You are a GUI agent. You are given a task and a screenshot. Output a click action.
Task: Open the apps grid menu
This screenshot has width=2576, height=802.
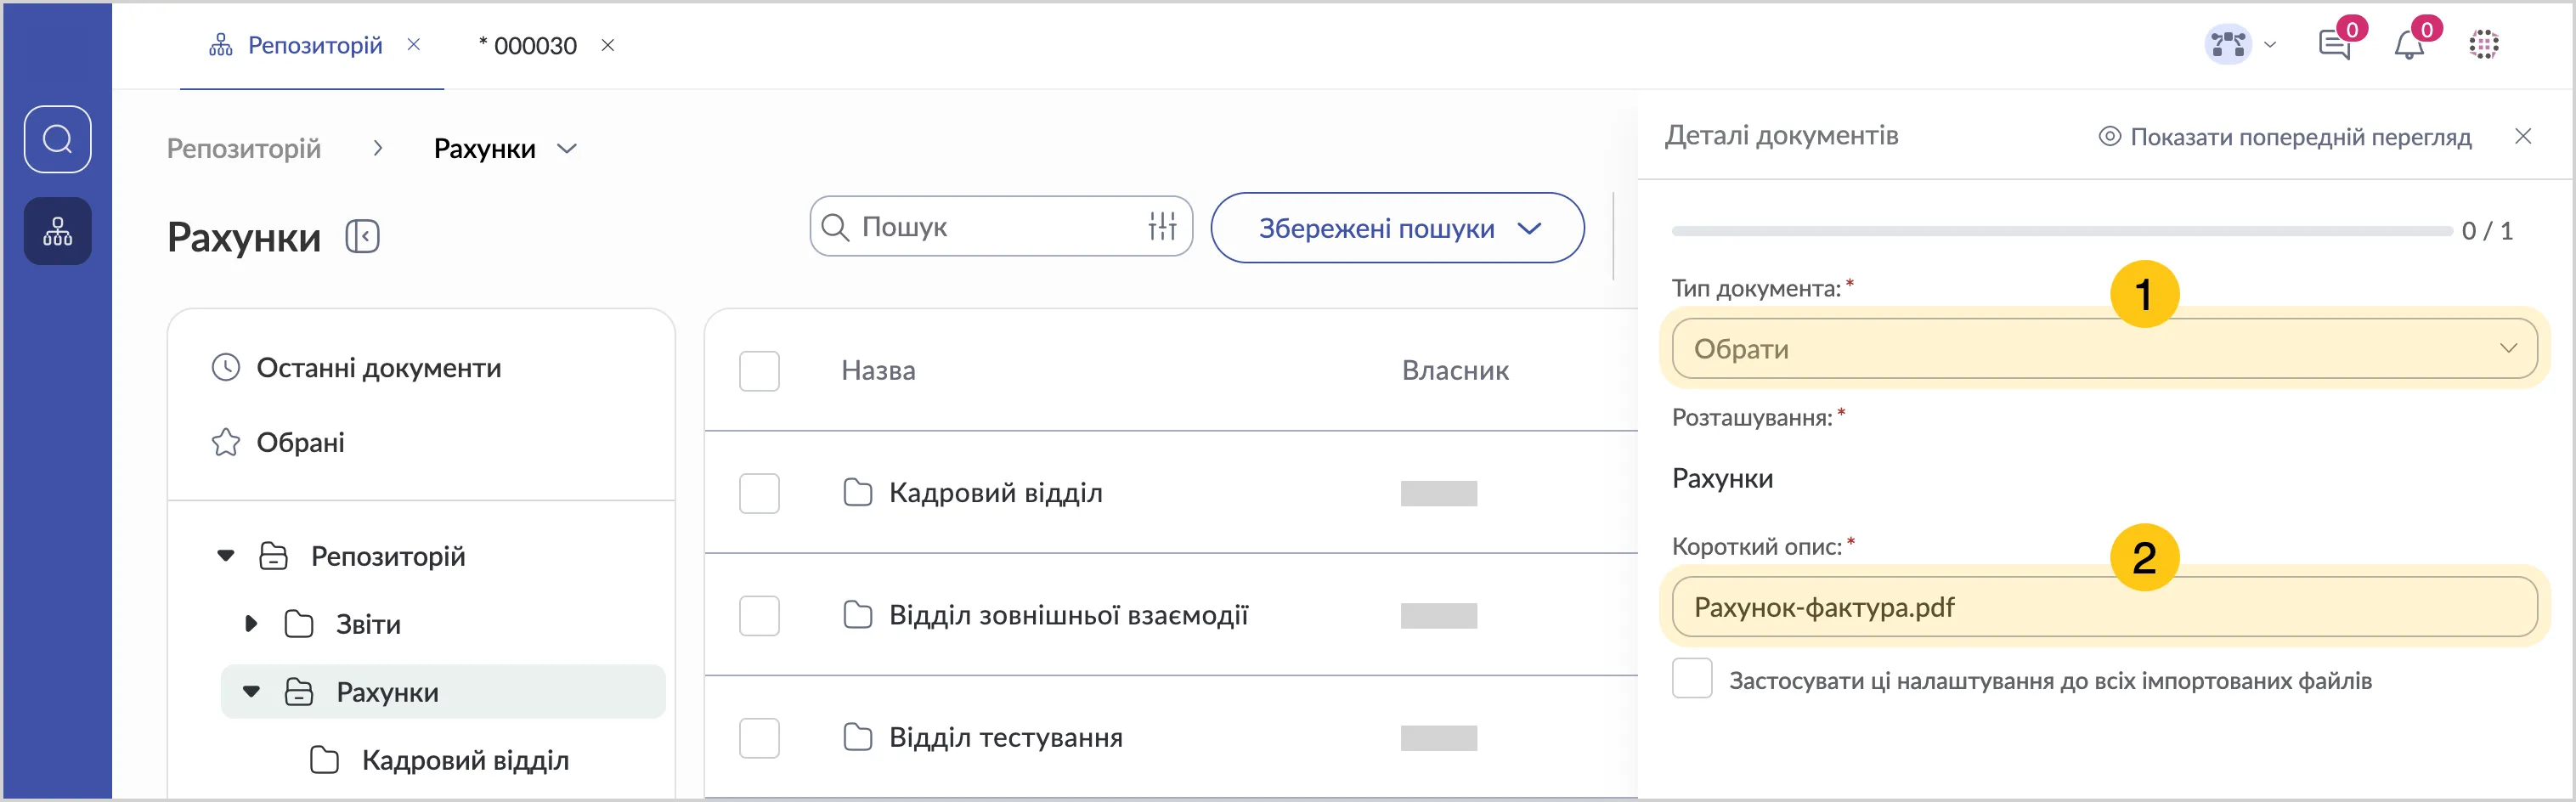pos(2484,45)
